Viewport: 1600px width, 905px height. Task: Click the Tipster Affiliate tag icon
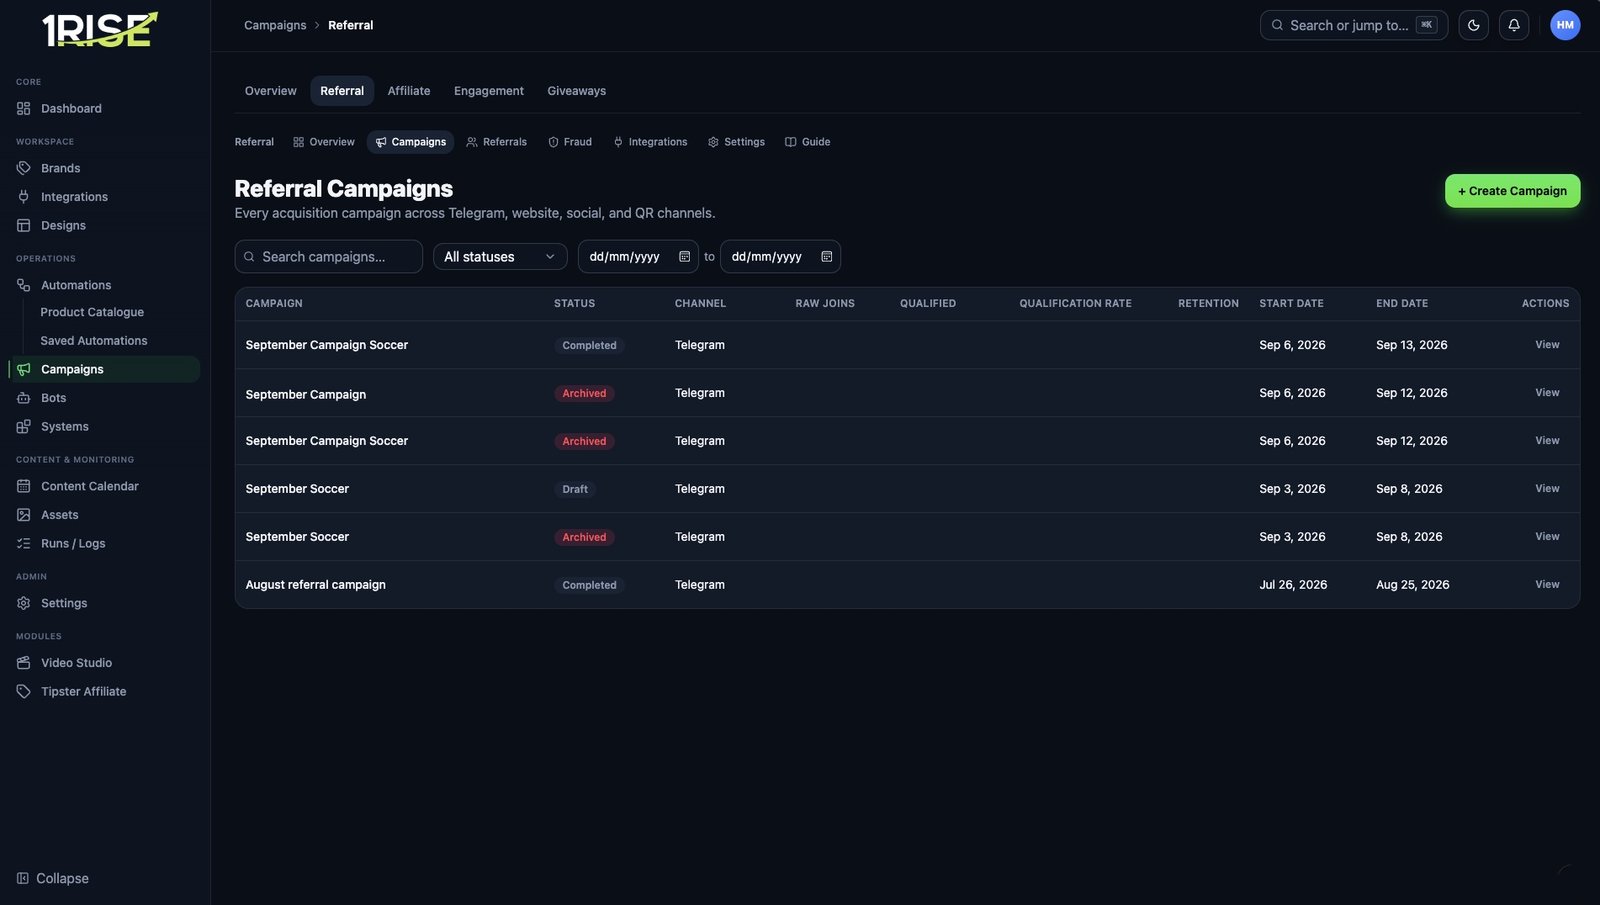[24, 692]
